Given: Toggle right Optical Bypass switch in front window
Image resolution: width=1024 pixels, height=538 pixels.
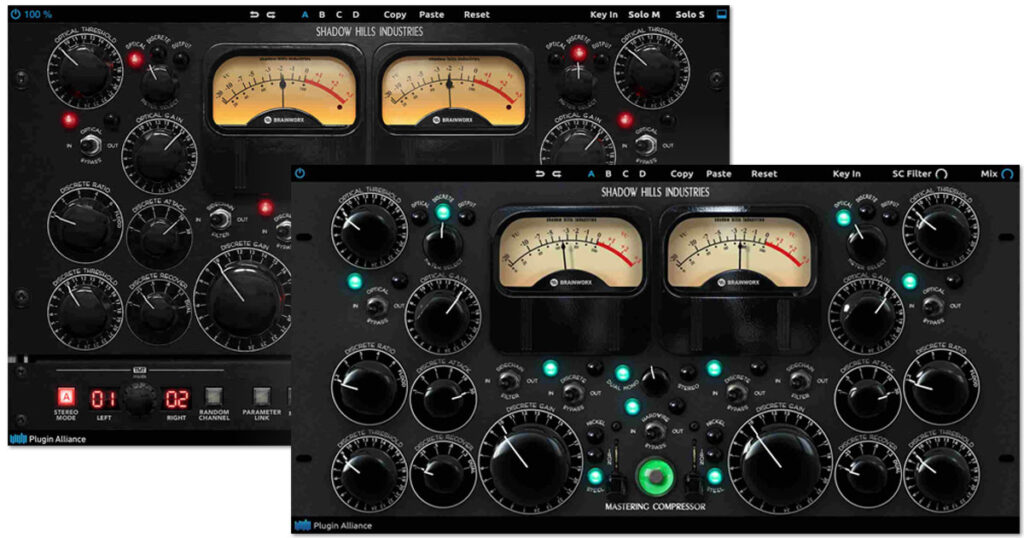Looking at the screenshot, I should (933, 305).
